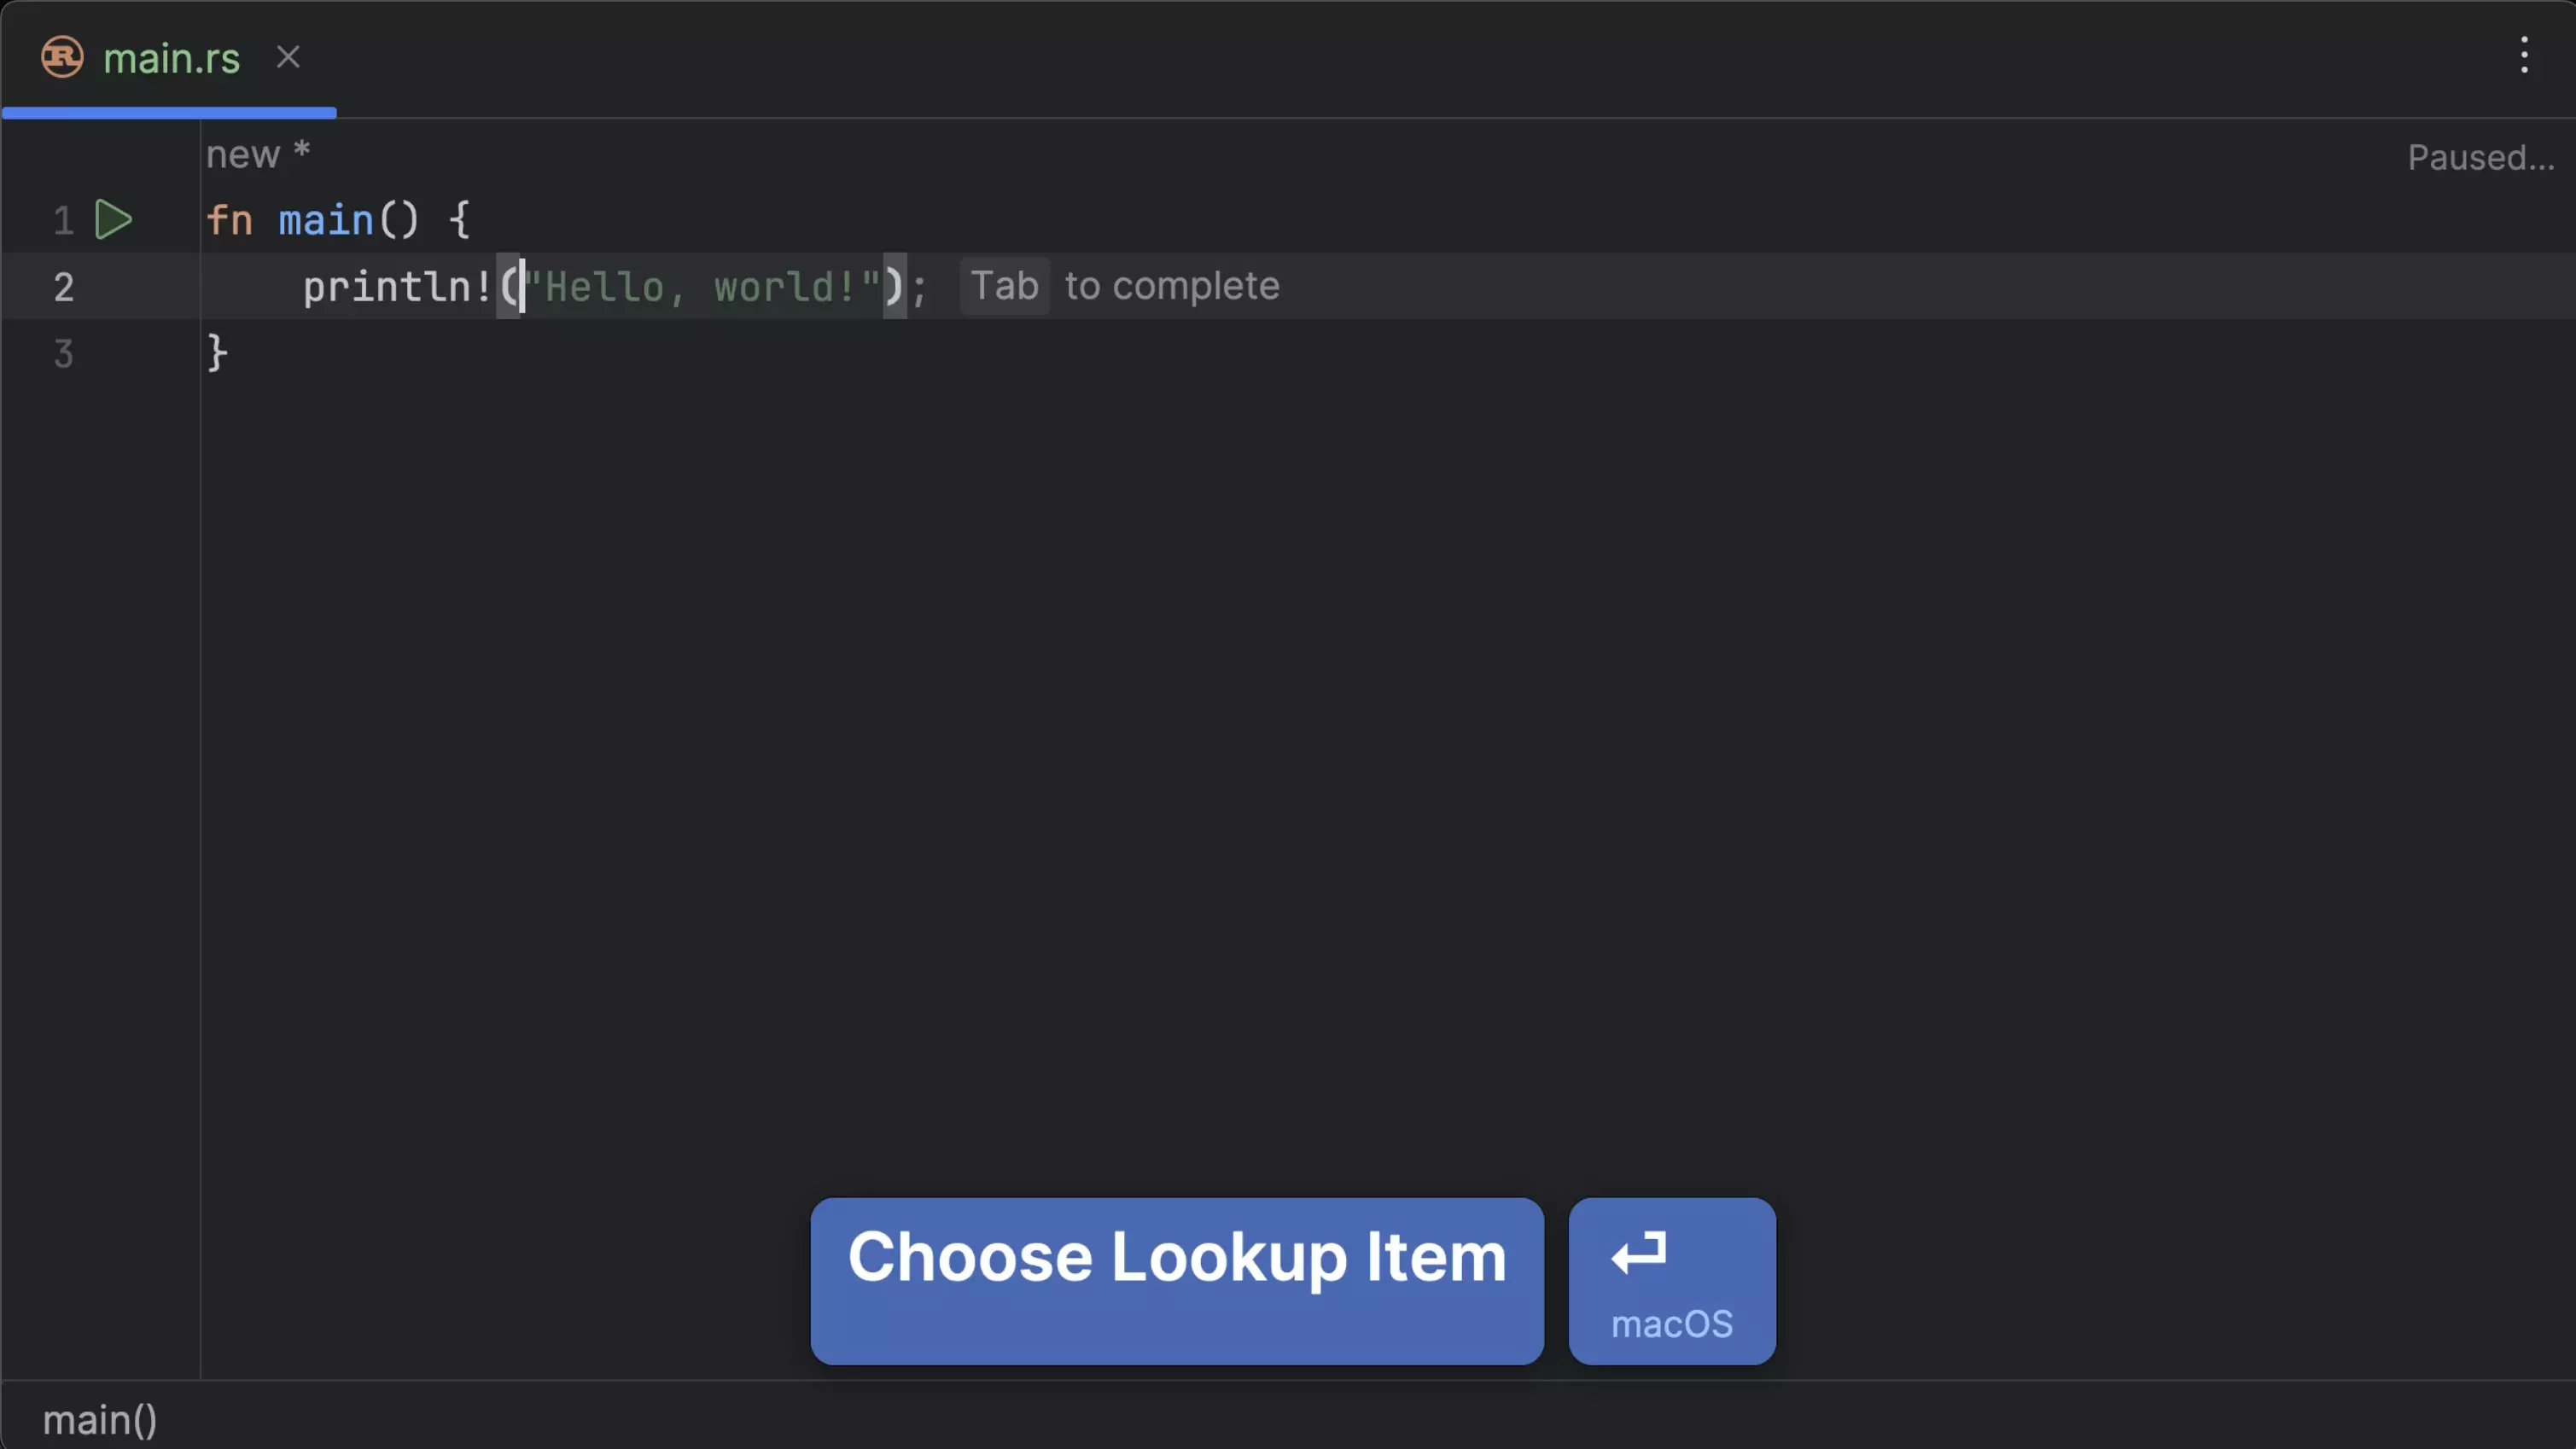Click the closing brace on line 3
Screen dimensions: 2576x1449
click(217, 354)
